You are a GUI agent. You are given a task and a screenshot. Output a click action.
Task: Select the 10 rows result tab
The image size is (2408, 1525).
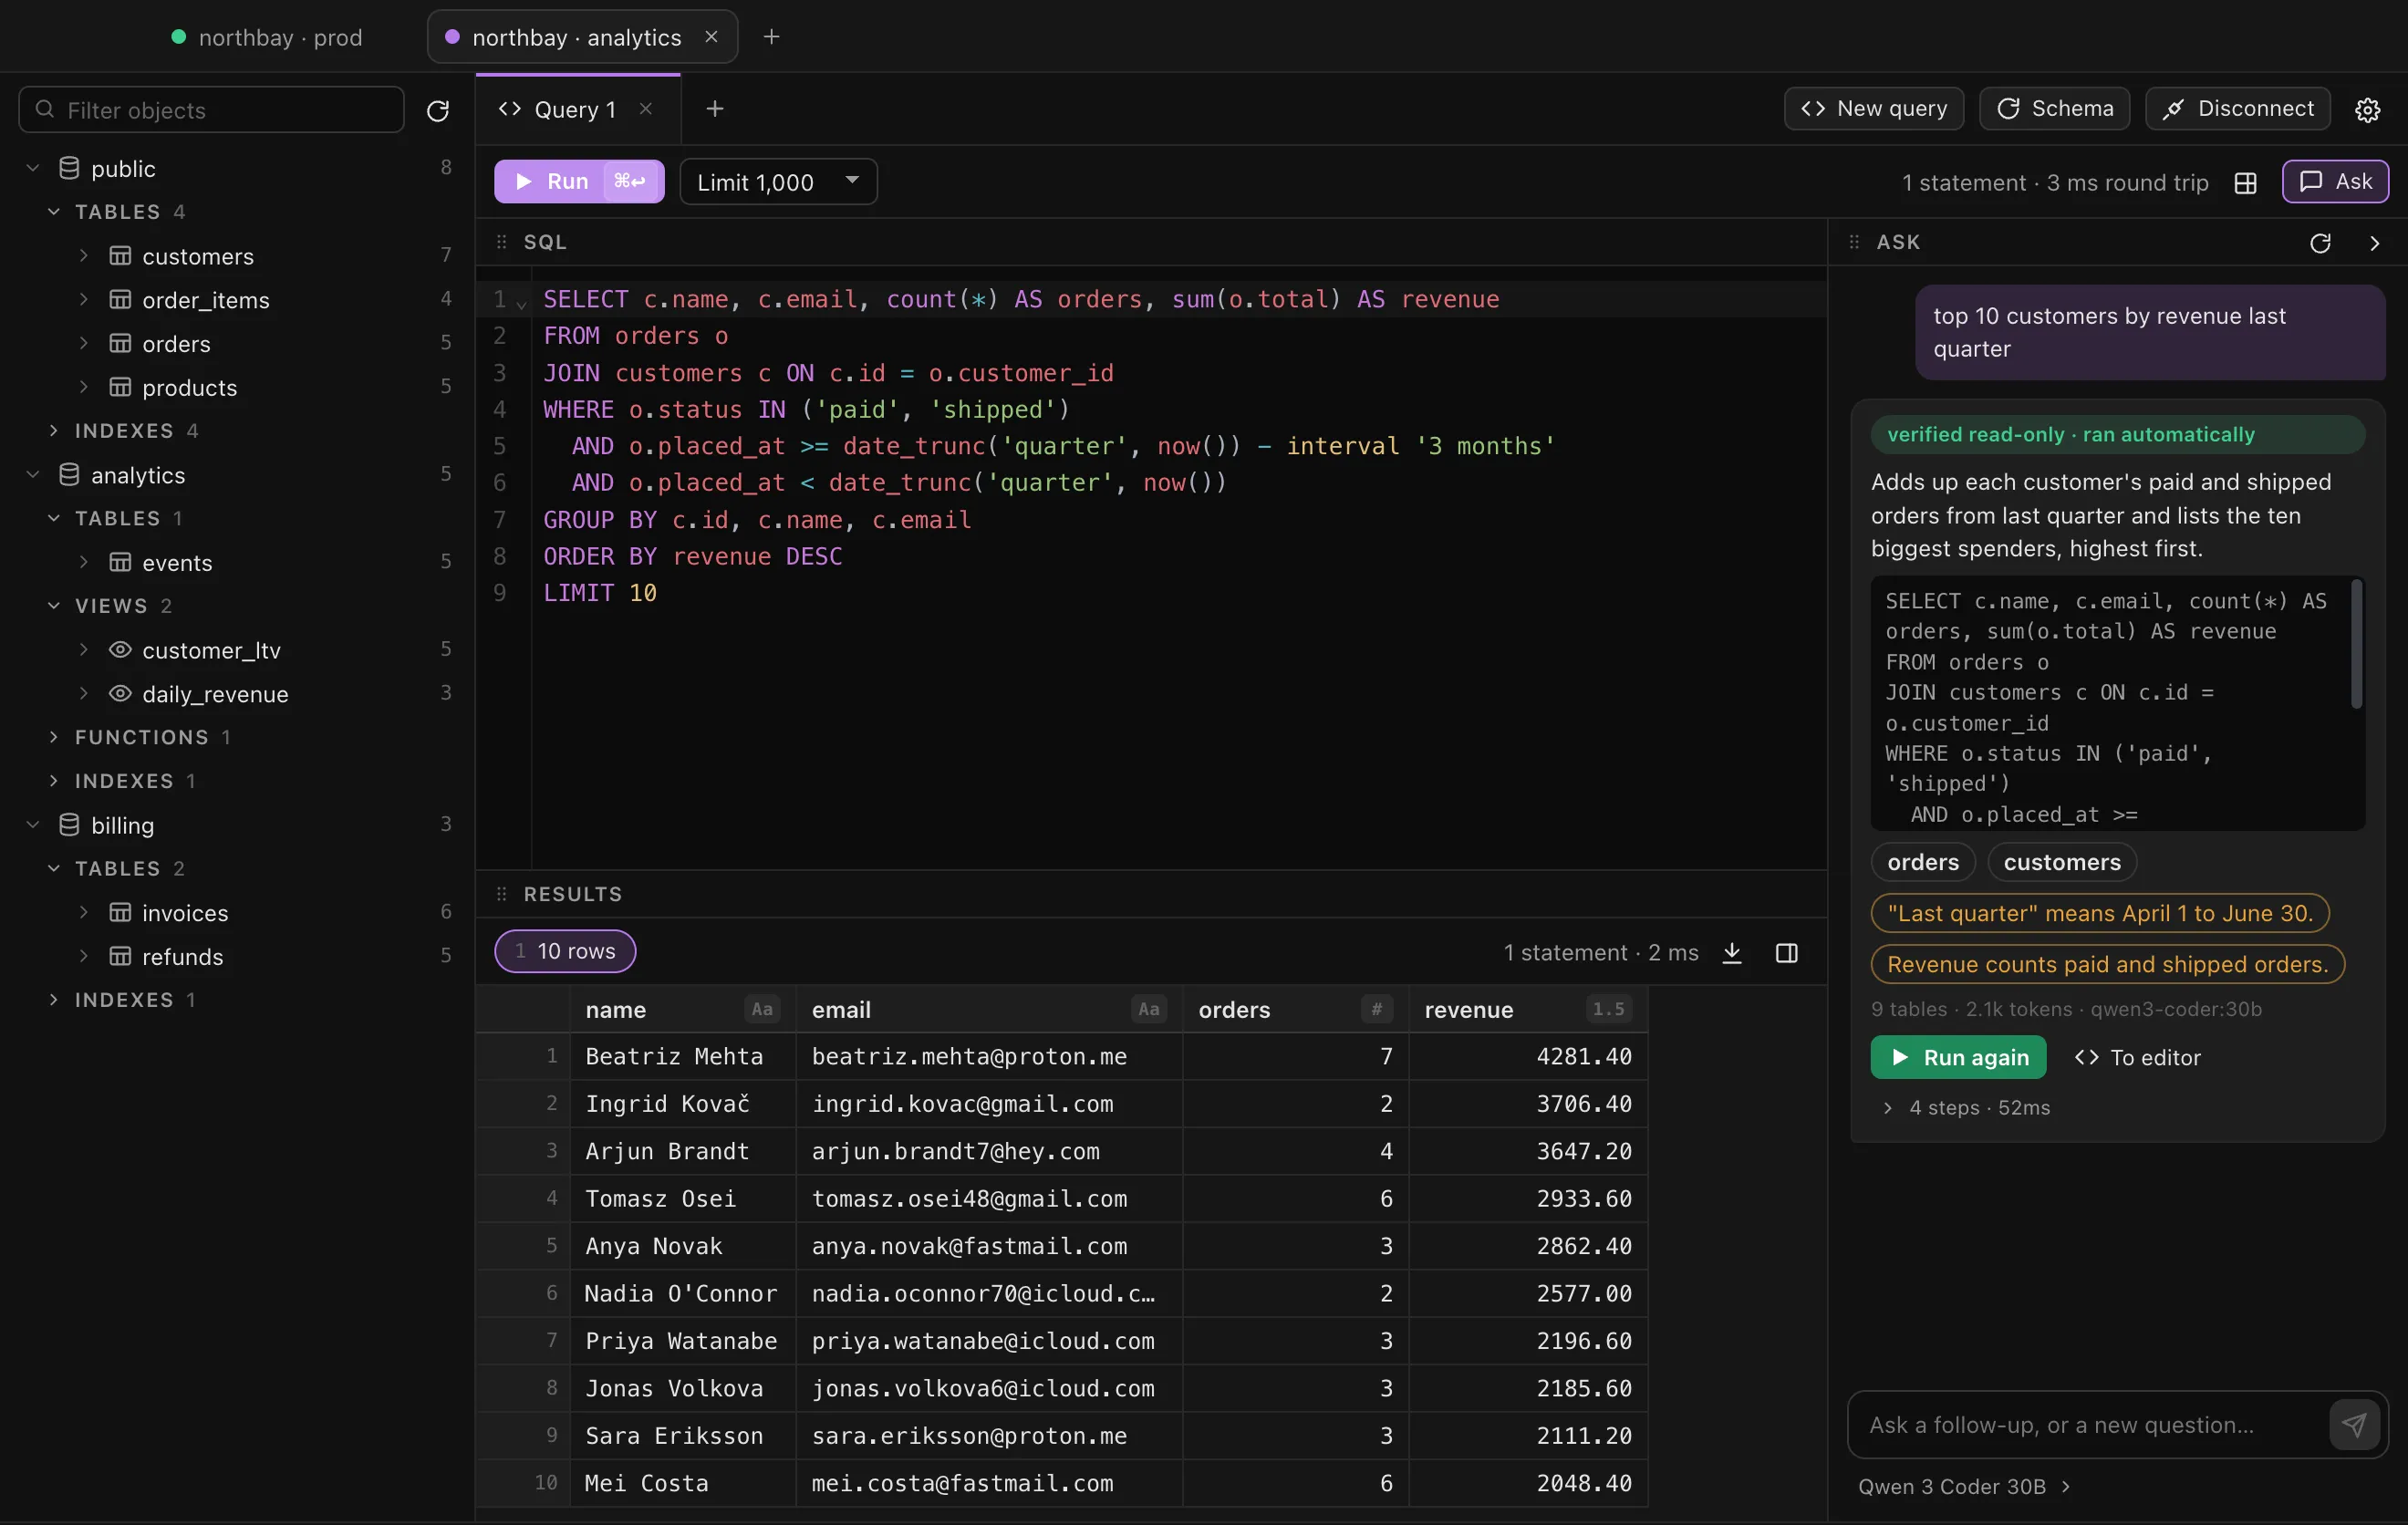coord(565,952)
